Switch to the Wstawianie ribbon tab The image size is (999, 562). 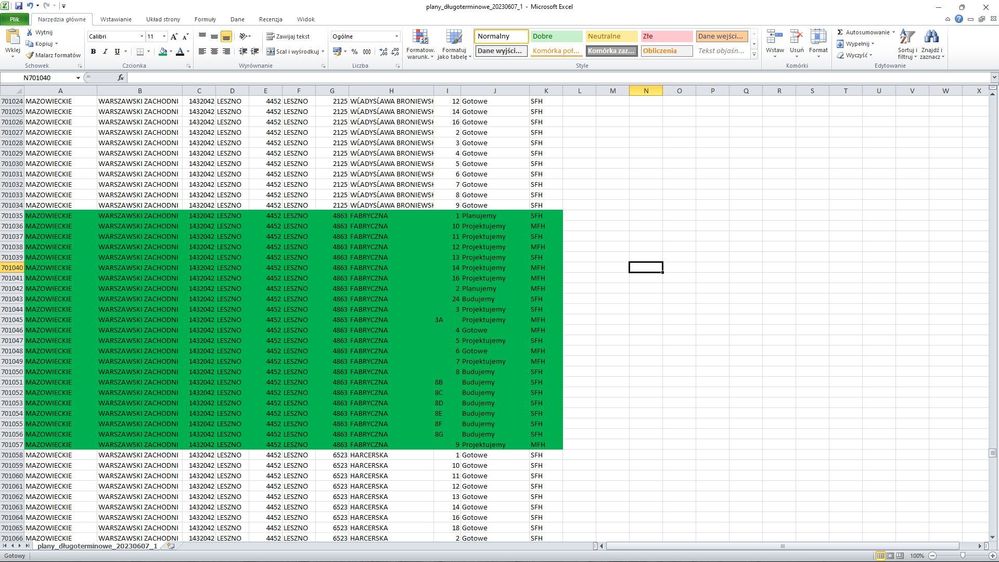tap(115, 19)
